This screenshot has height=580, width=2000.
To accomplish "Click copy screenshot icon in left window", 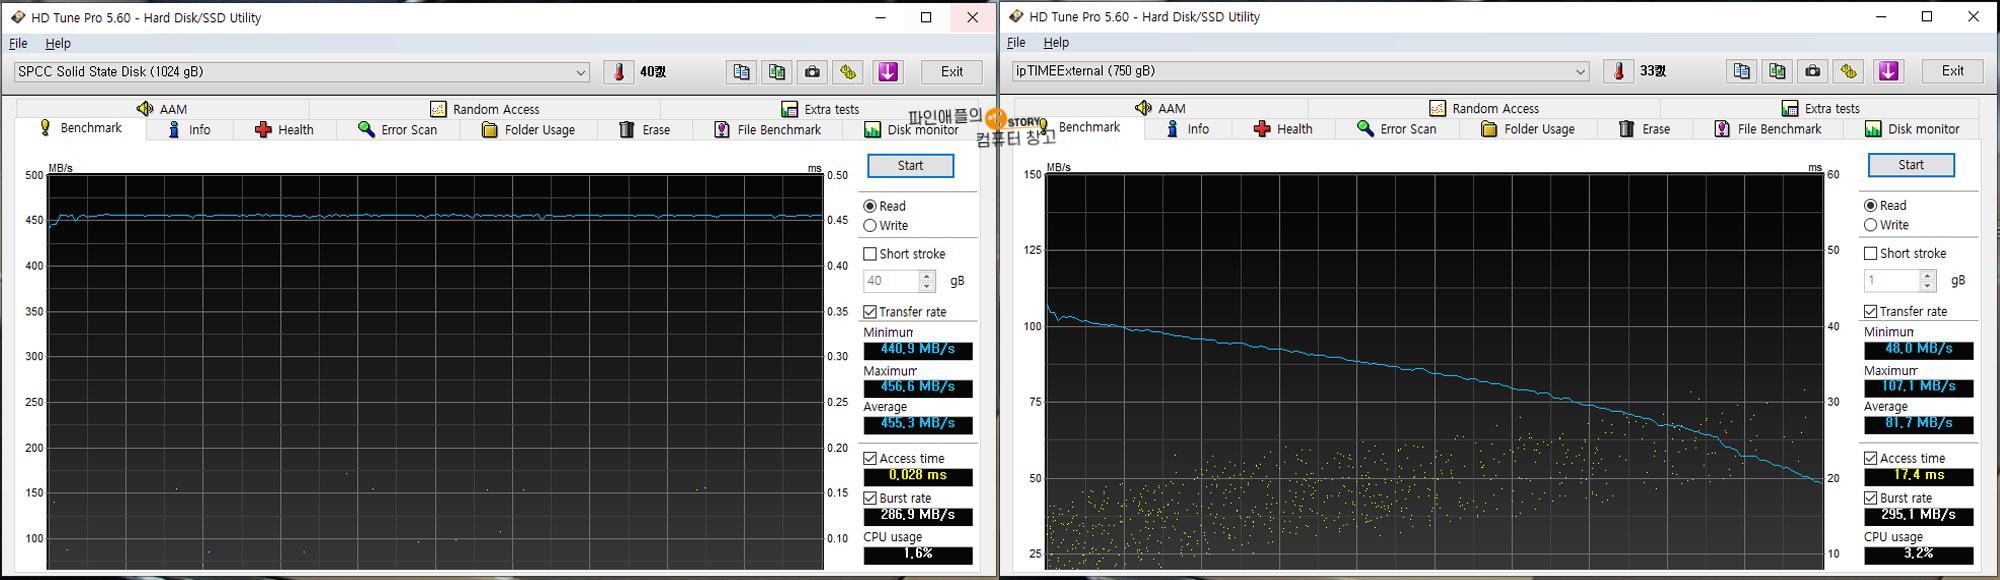I will click(777, 72).
